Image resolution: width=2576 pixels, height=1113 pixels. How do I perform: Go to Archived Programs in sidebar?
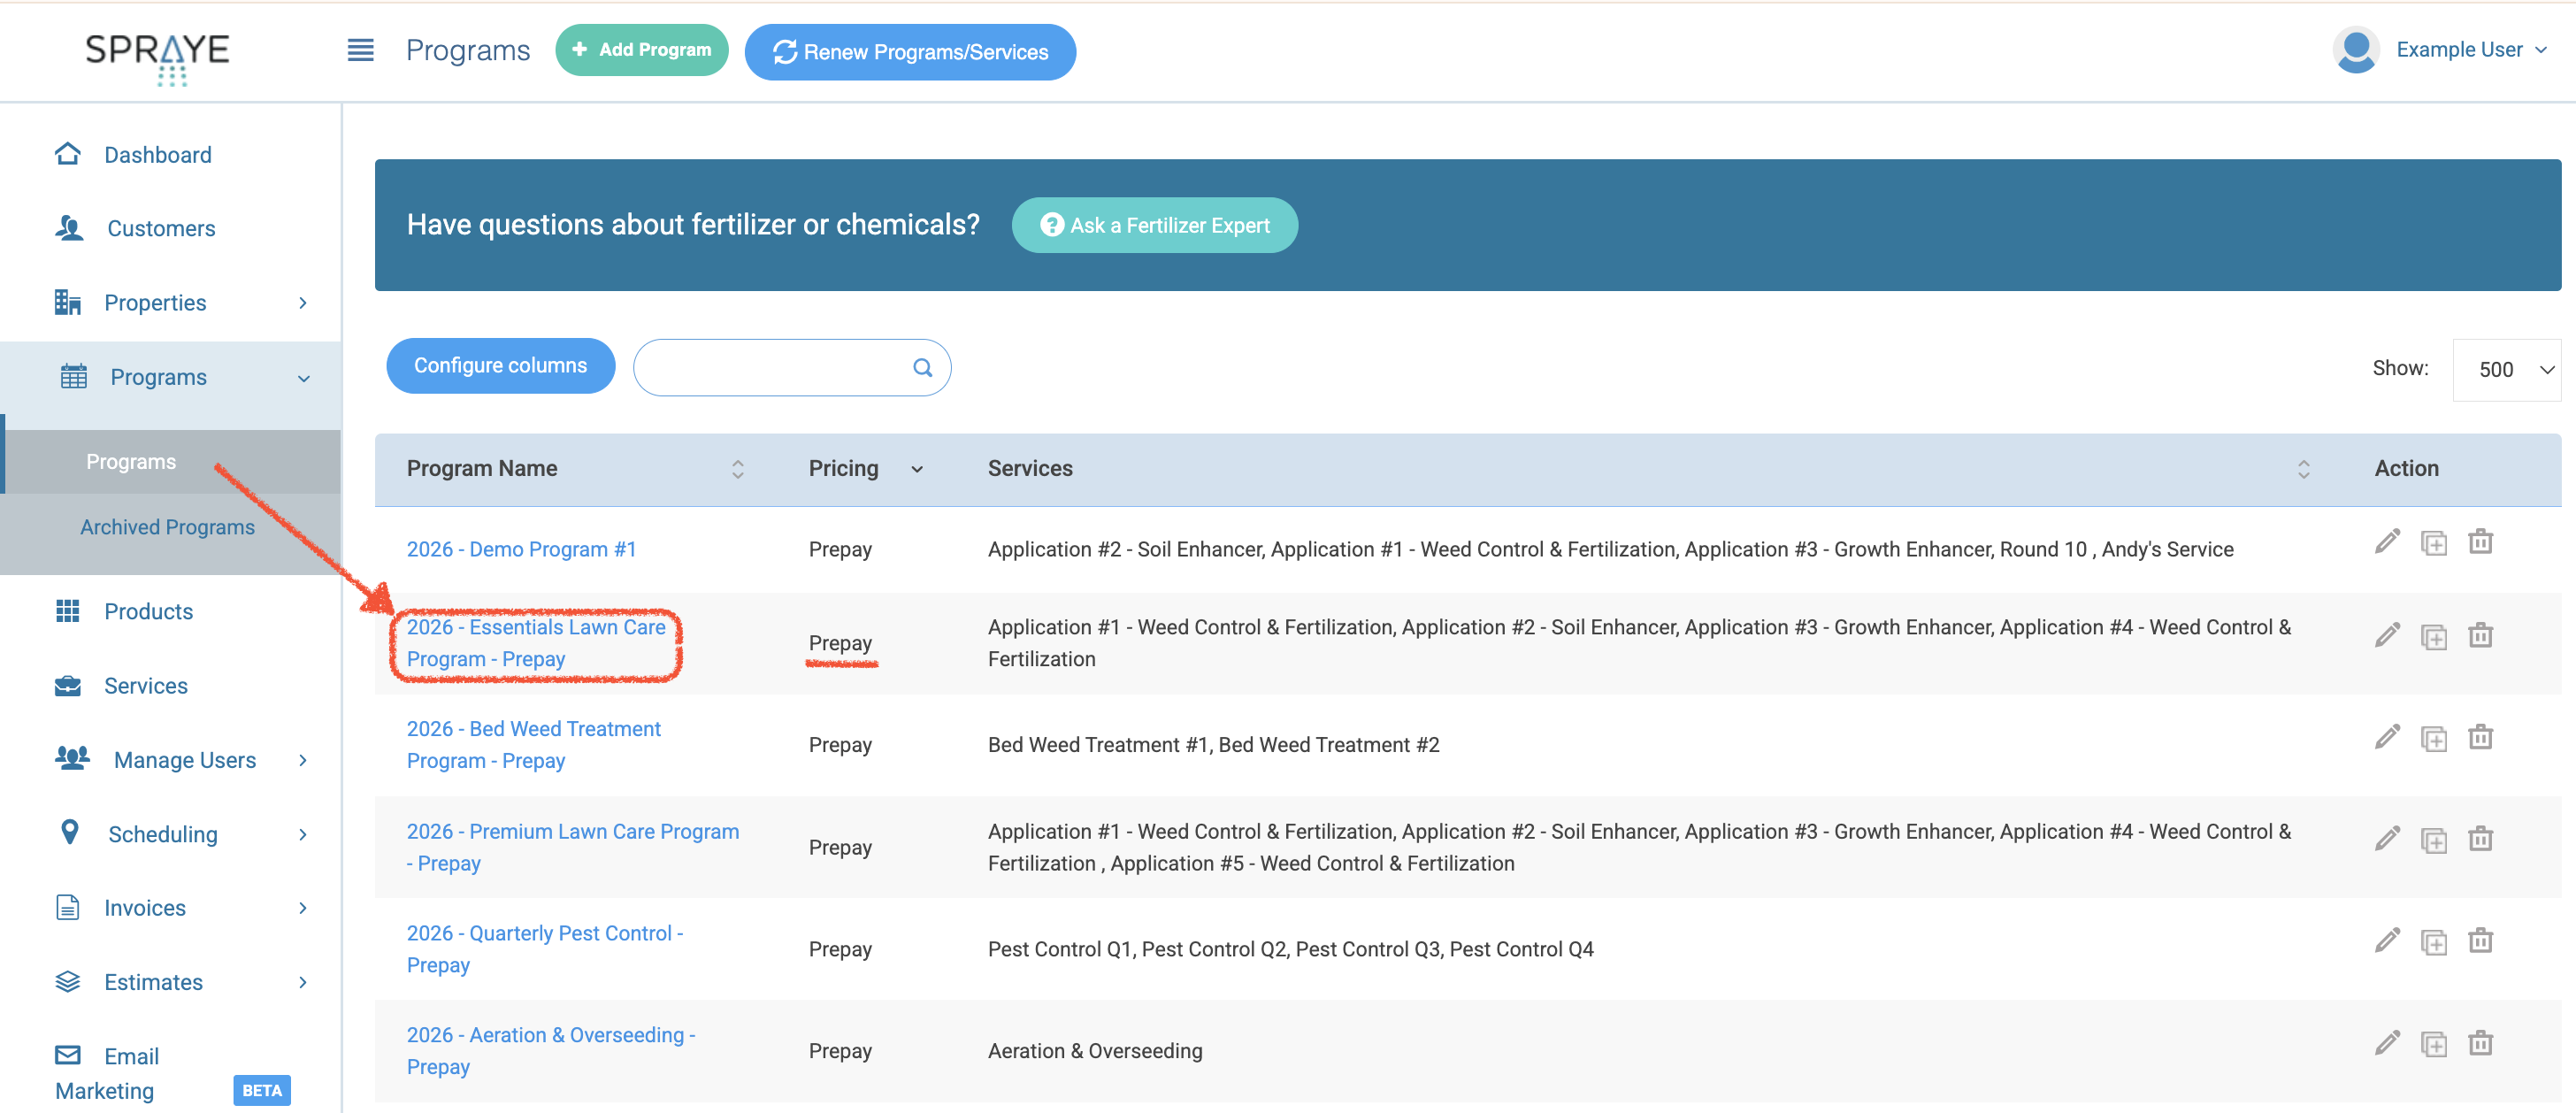coord(167,527)
